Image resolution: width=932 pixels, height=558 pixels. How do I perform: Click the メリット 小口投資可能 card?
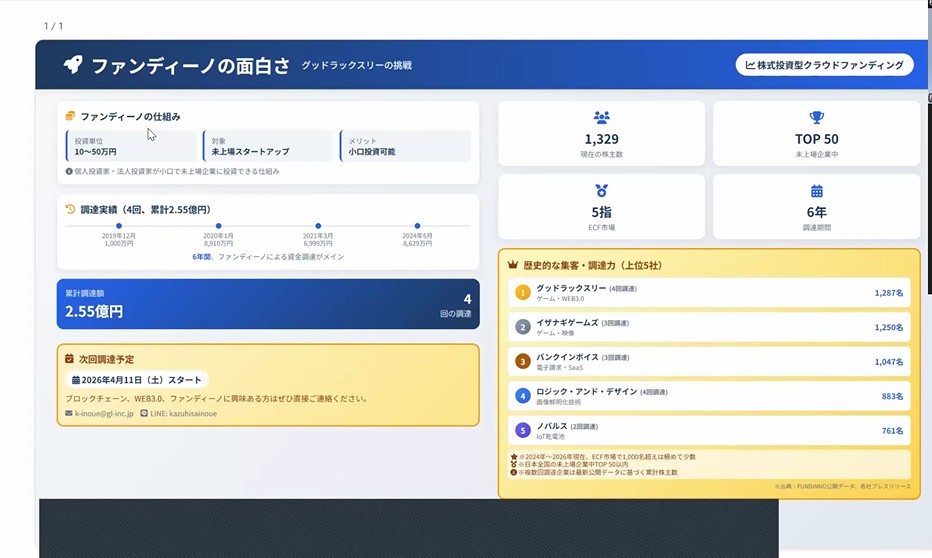pyautogui.click(x=405, y=146)
